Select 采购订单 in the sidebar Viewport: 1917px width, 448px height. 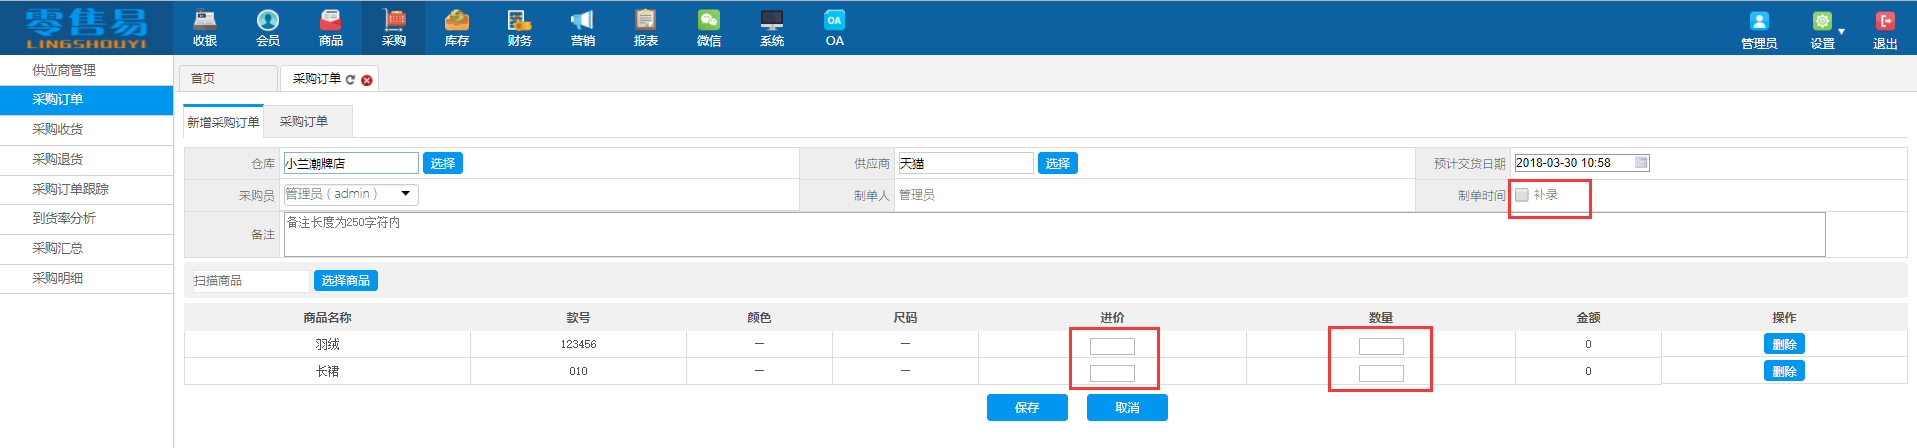tap(86, 100)
